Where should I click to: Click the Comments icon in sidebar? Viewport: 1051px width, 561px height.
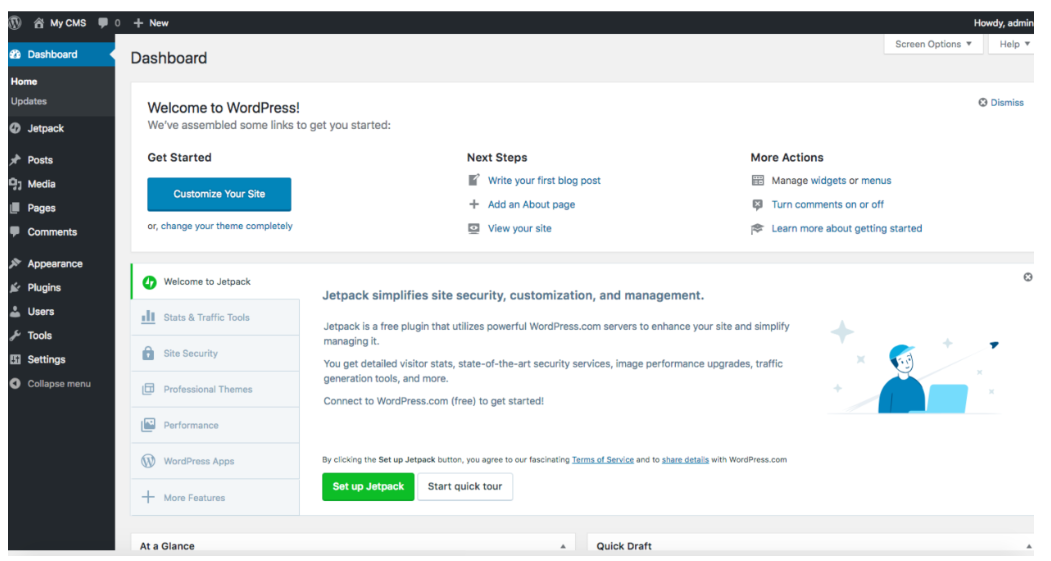coord(15,232)
